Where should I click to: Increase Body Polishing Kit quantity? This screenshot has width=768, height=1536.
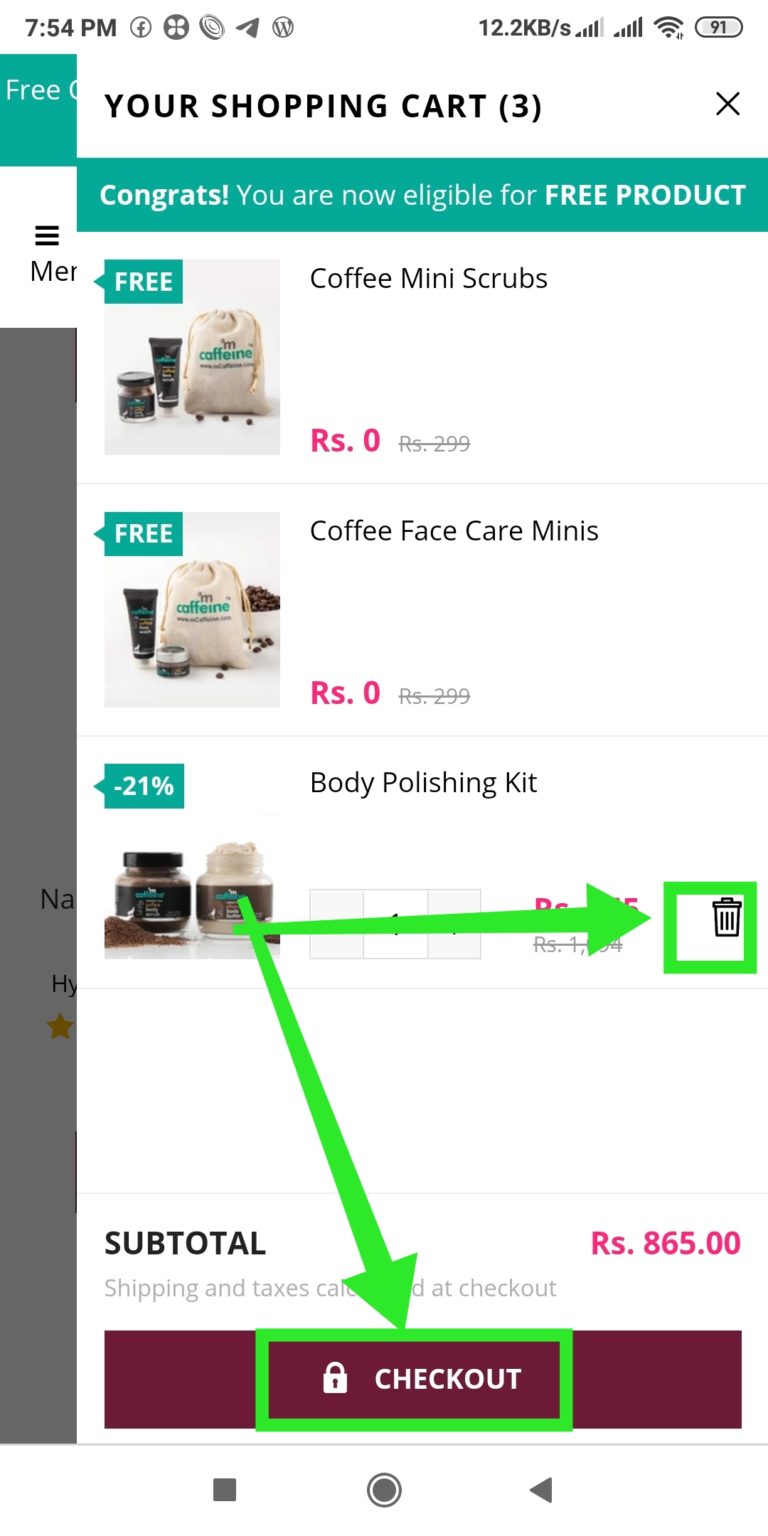tap(454, 924)
